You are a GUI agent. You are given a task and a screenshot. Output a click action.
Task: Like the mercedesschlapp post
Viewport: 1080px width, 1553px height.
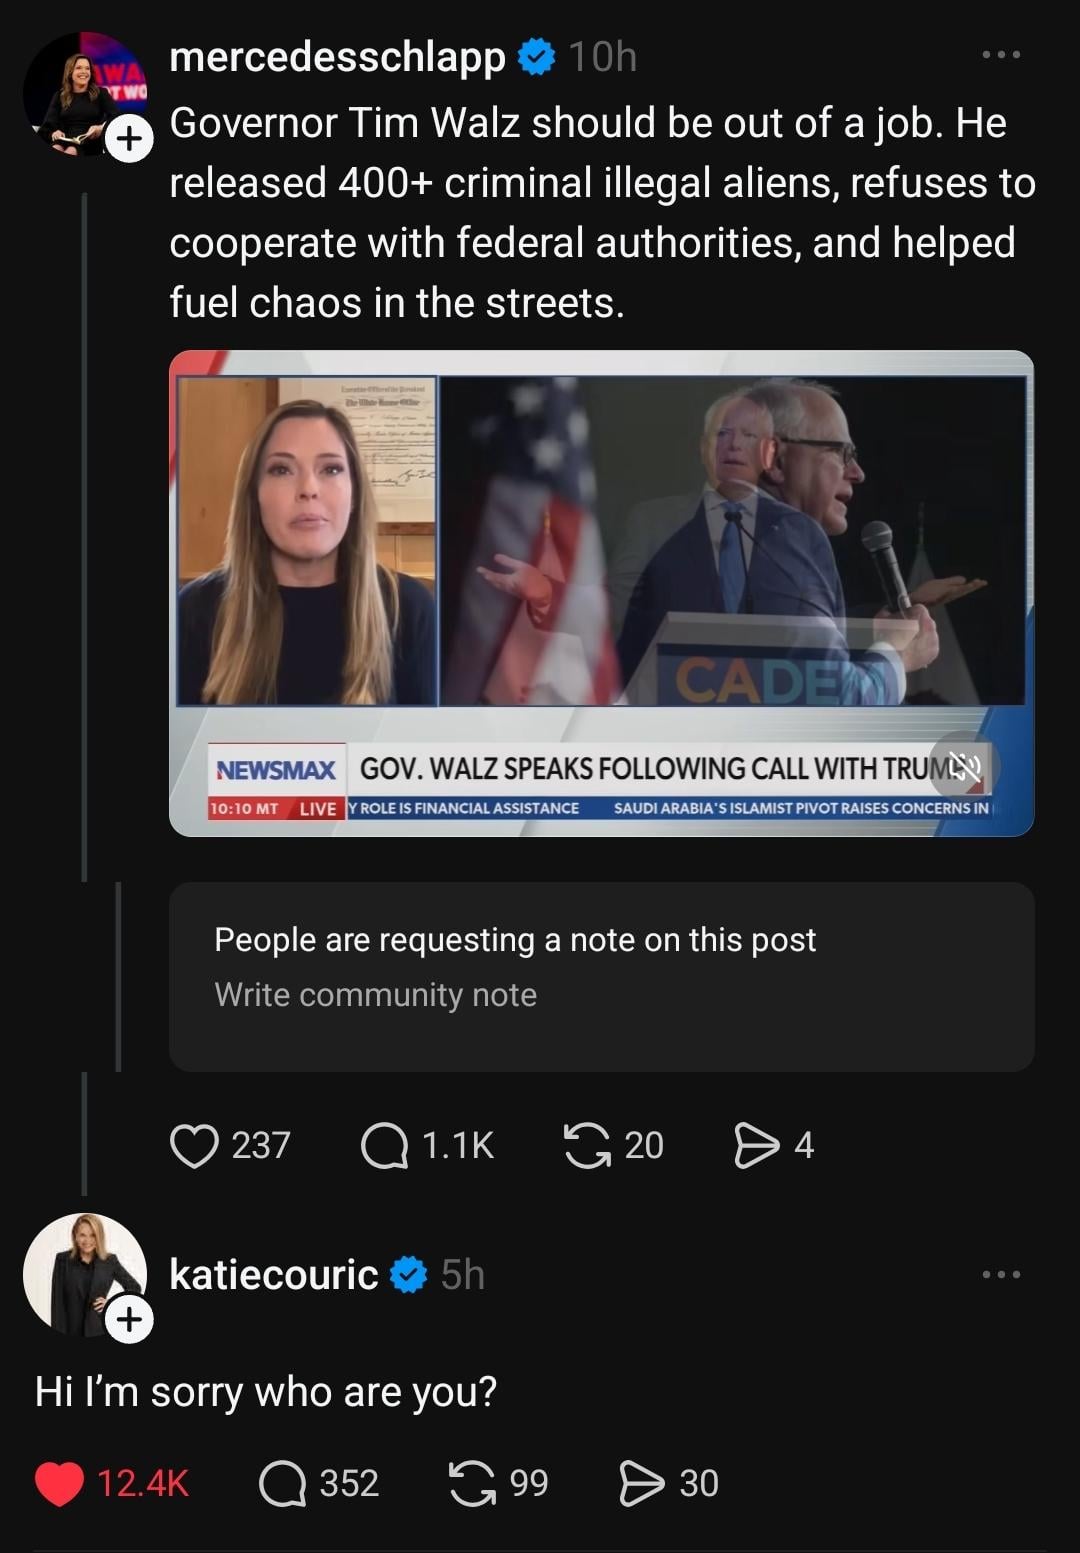194,1145
